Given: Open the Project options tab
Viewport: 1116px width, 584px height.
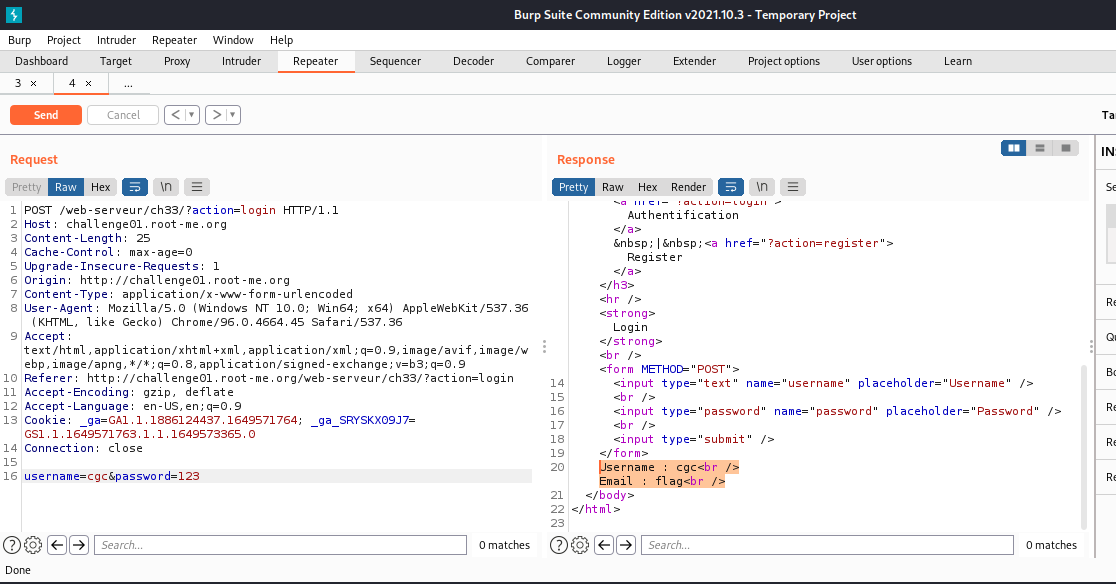Looking at the screenshot, I should pos(784,61).
